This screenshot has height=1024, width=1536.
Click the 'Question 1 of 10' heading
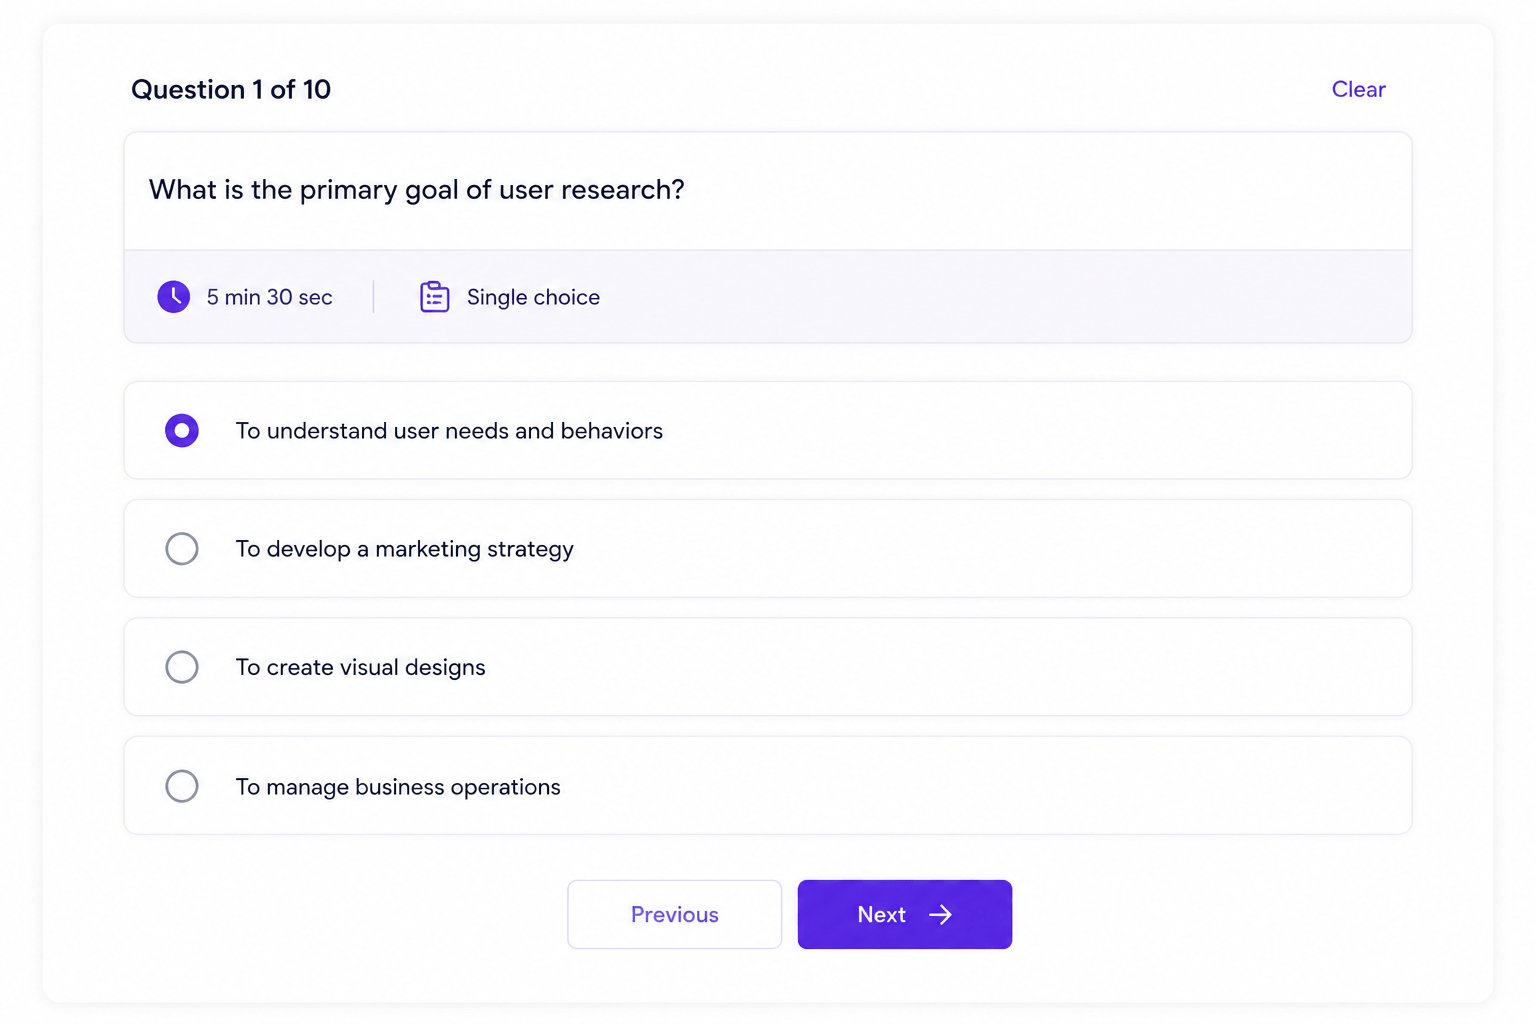(x=231, y=89)
